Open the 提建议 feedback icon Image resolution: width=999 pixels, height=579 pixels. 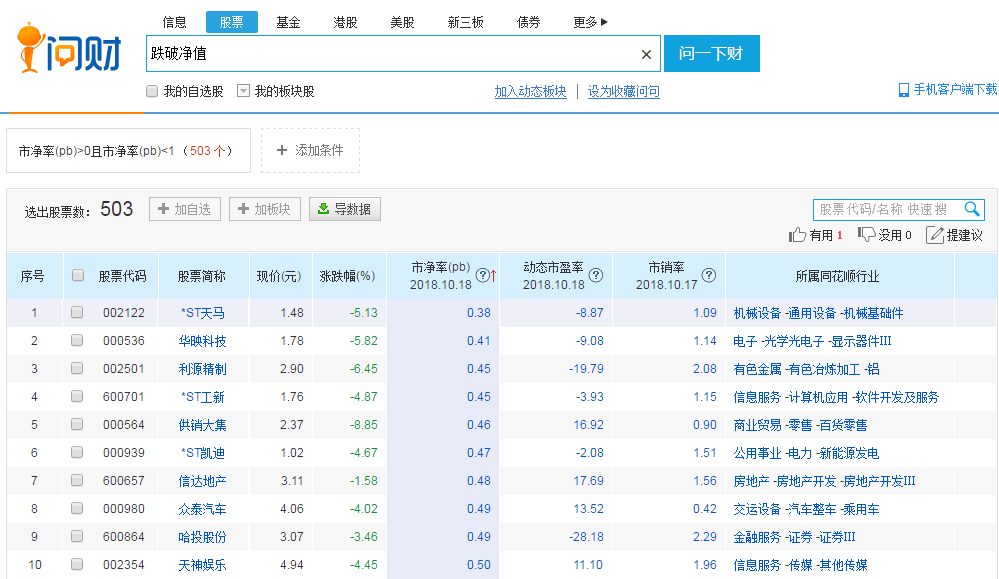(x=935, y=235)
